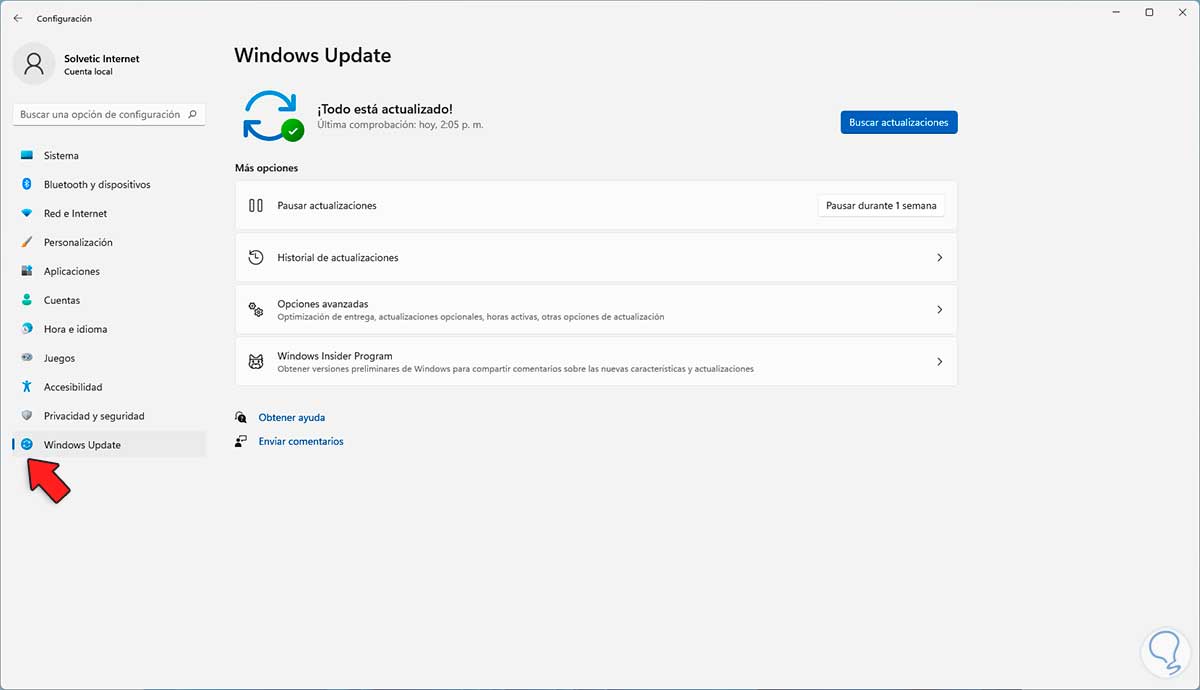Select the Accesibilidad icon
Viewport: 1200px width, 690px height.
(26, 387)
